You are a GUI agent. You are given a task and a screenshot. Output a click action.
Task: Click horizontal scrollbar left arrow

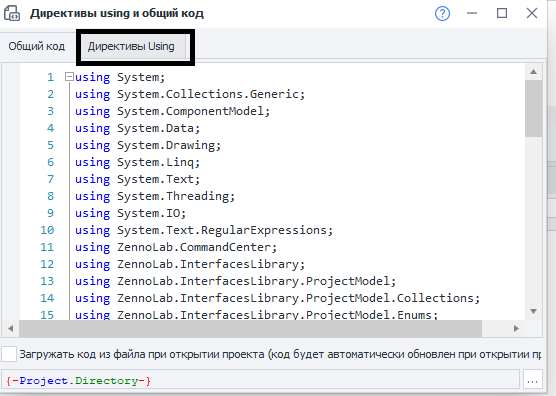click(11, 328)
